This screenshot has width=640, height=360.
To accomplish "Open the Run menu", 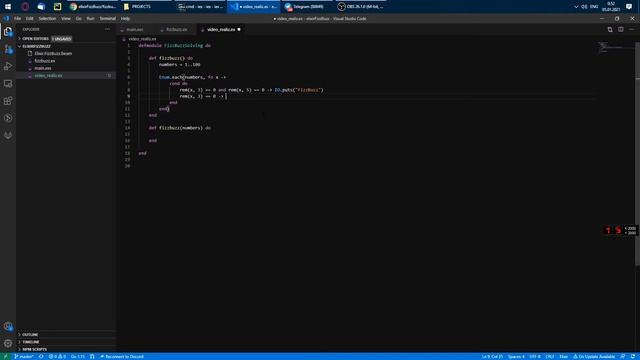I will coord(90,18).
